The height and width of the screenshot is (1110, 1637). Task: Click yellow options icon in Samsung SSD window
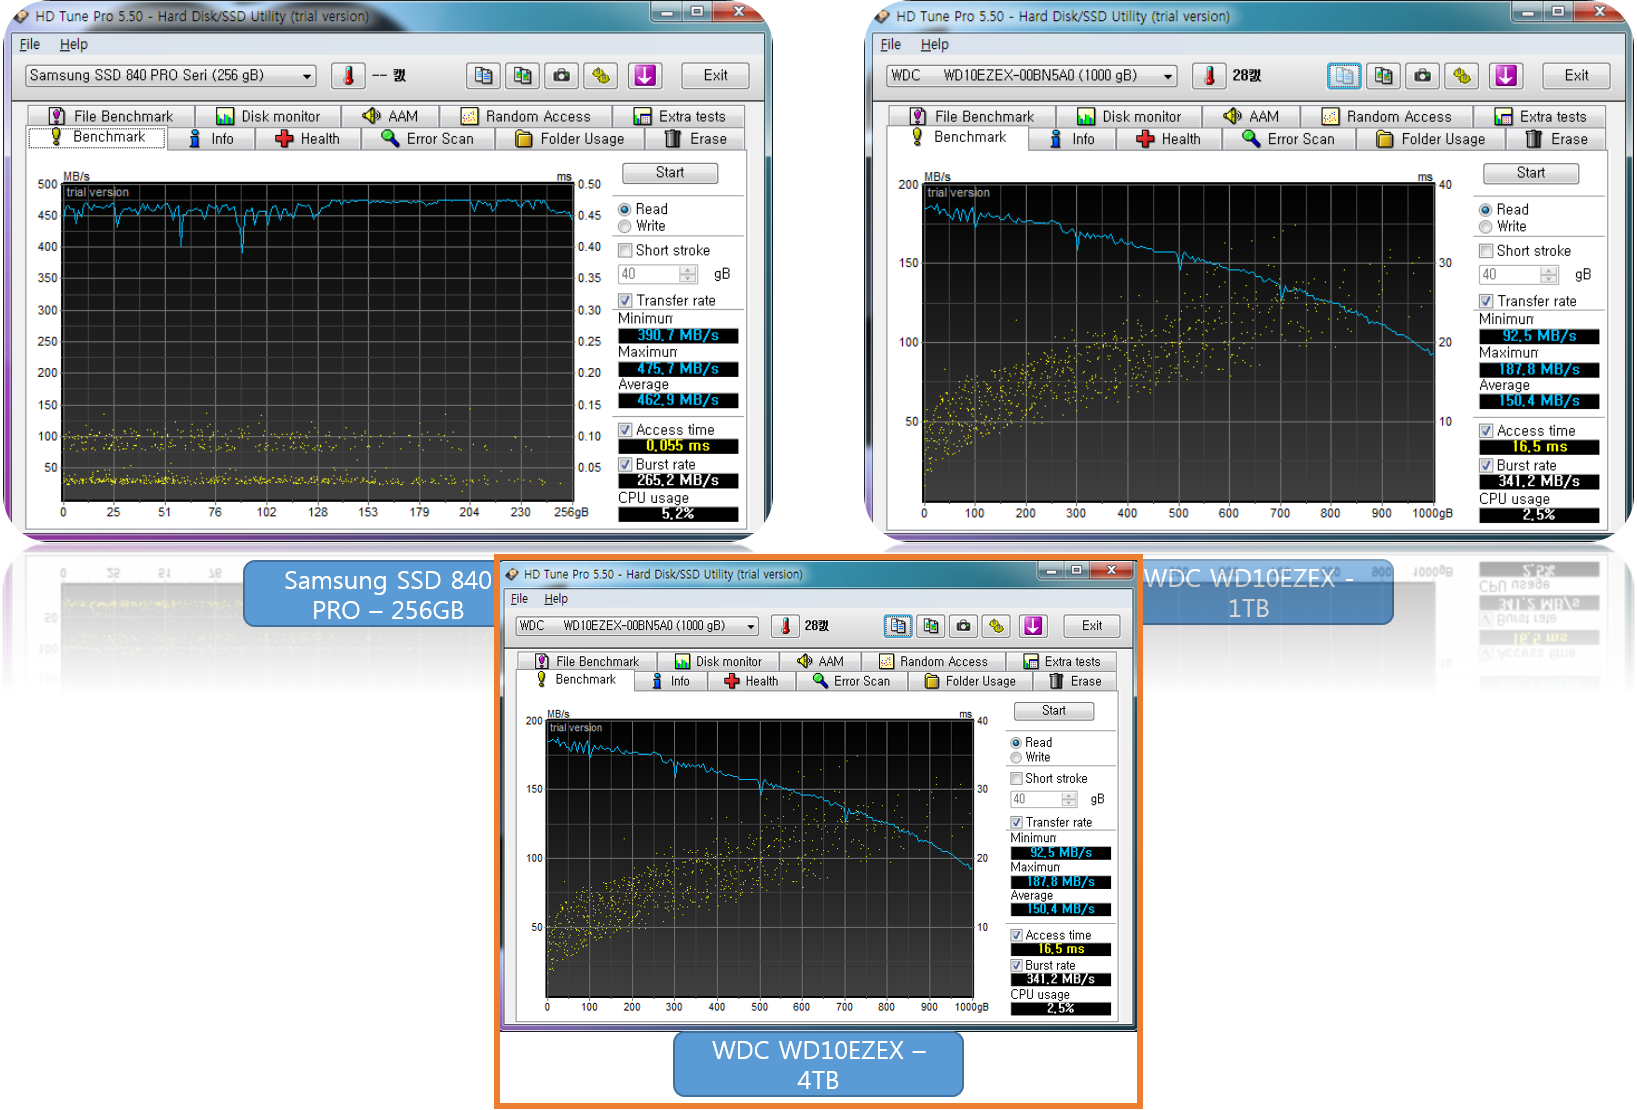point(601,76)
